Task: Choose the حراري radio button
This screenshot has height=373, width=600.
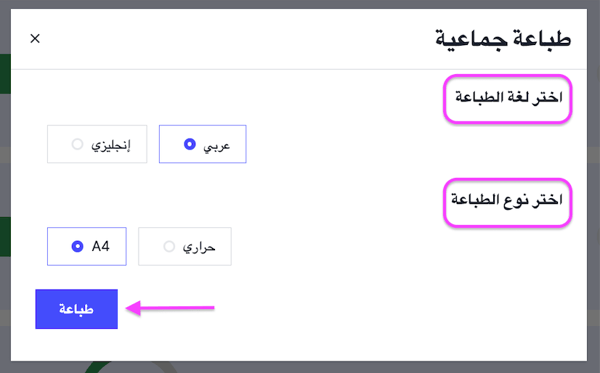Action: [169, 246]
